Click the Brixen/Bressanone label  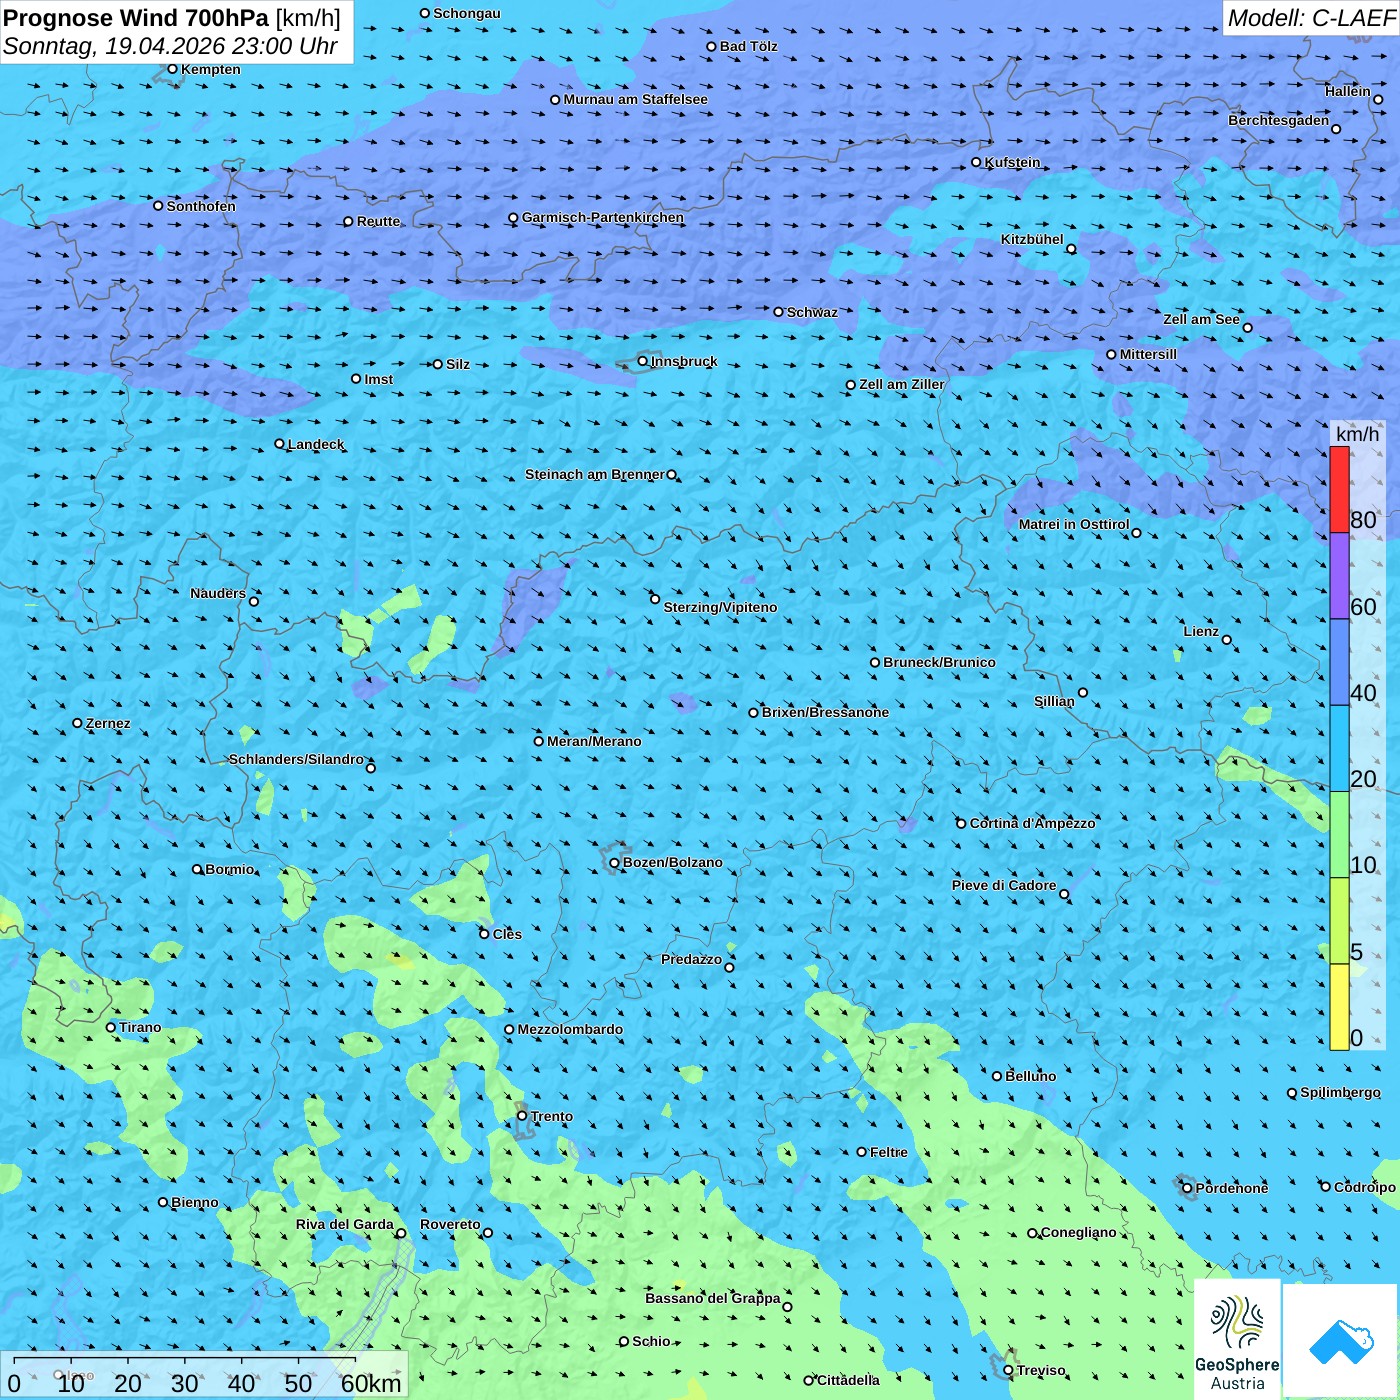click(x=825, y=712)
